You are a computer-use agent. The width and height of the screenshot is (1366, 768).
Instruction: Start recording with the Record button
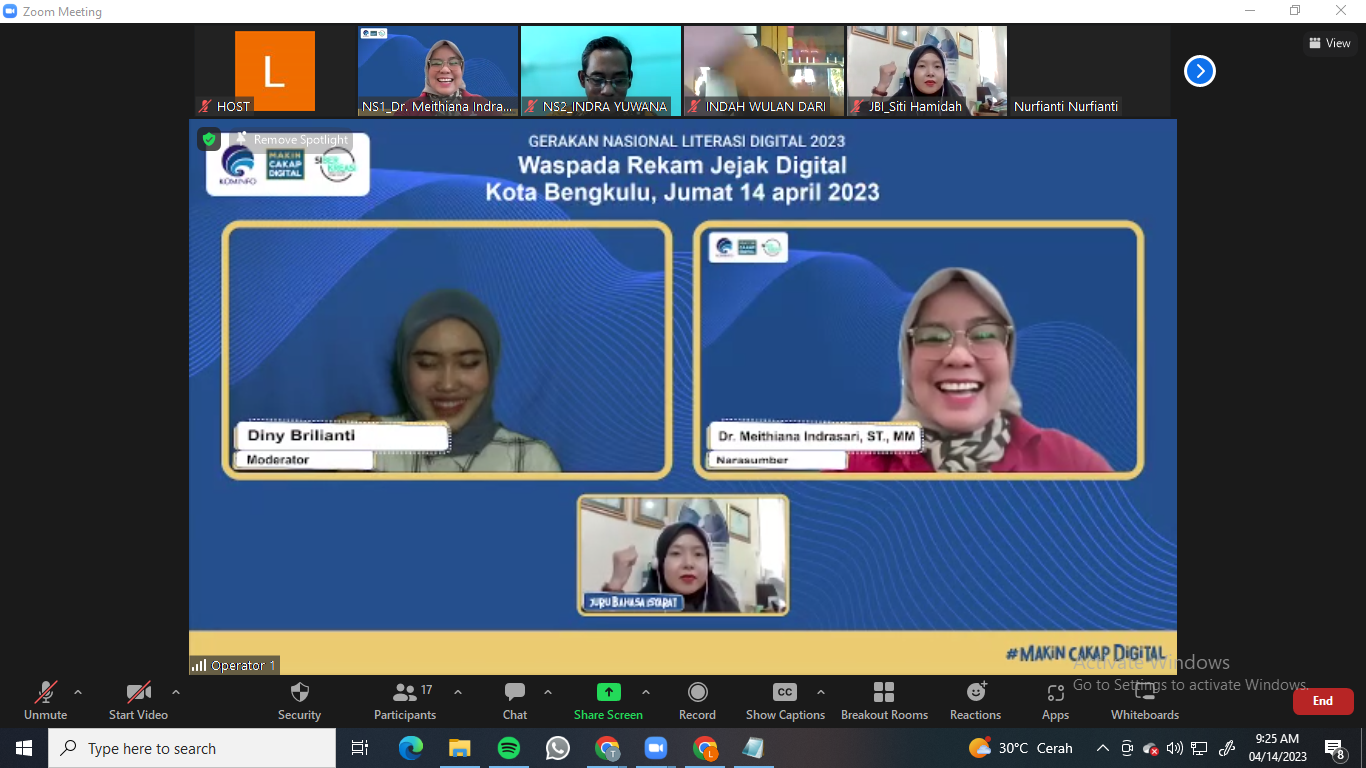[697, 700]
